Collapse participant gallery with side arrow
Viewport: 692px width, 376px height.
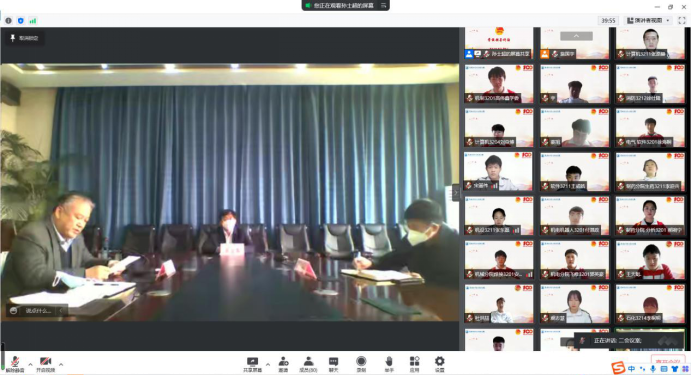click(x=456, y=193)
